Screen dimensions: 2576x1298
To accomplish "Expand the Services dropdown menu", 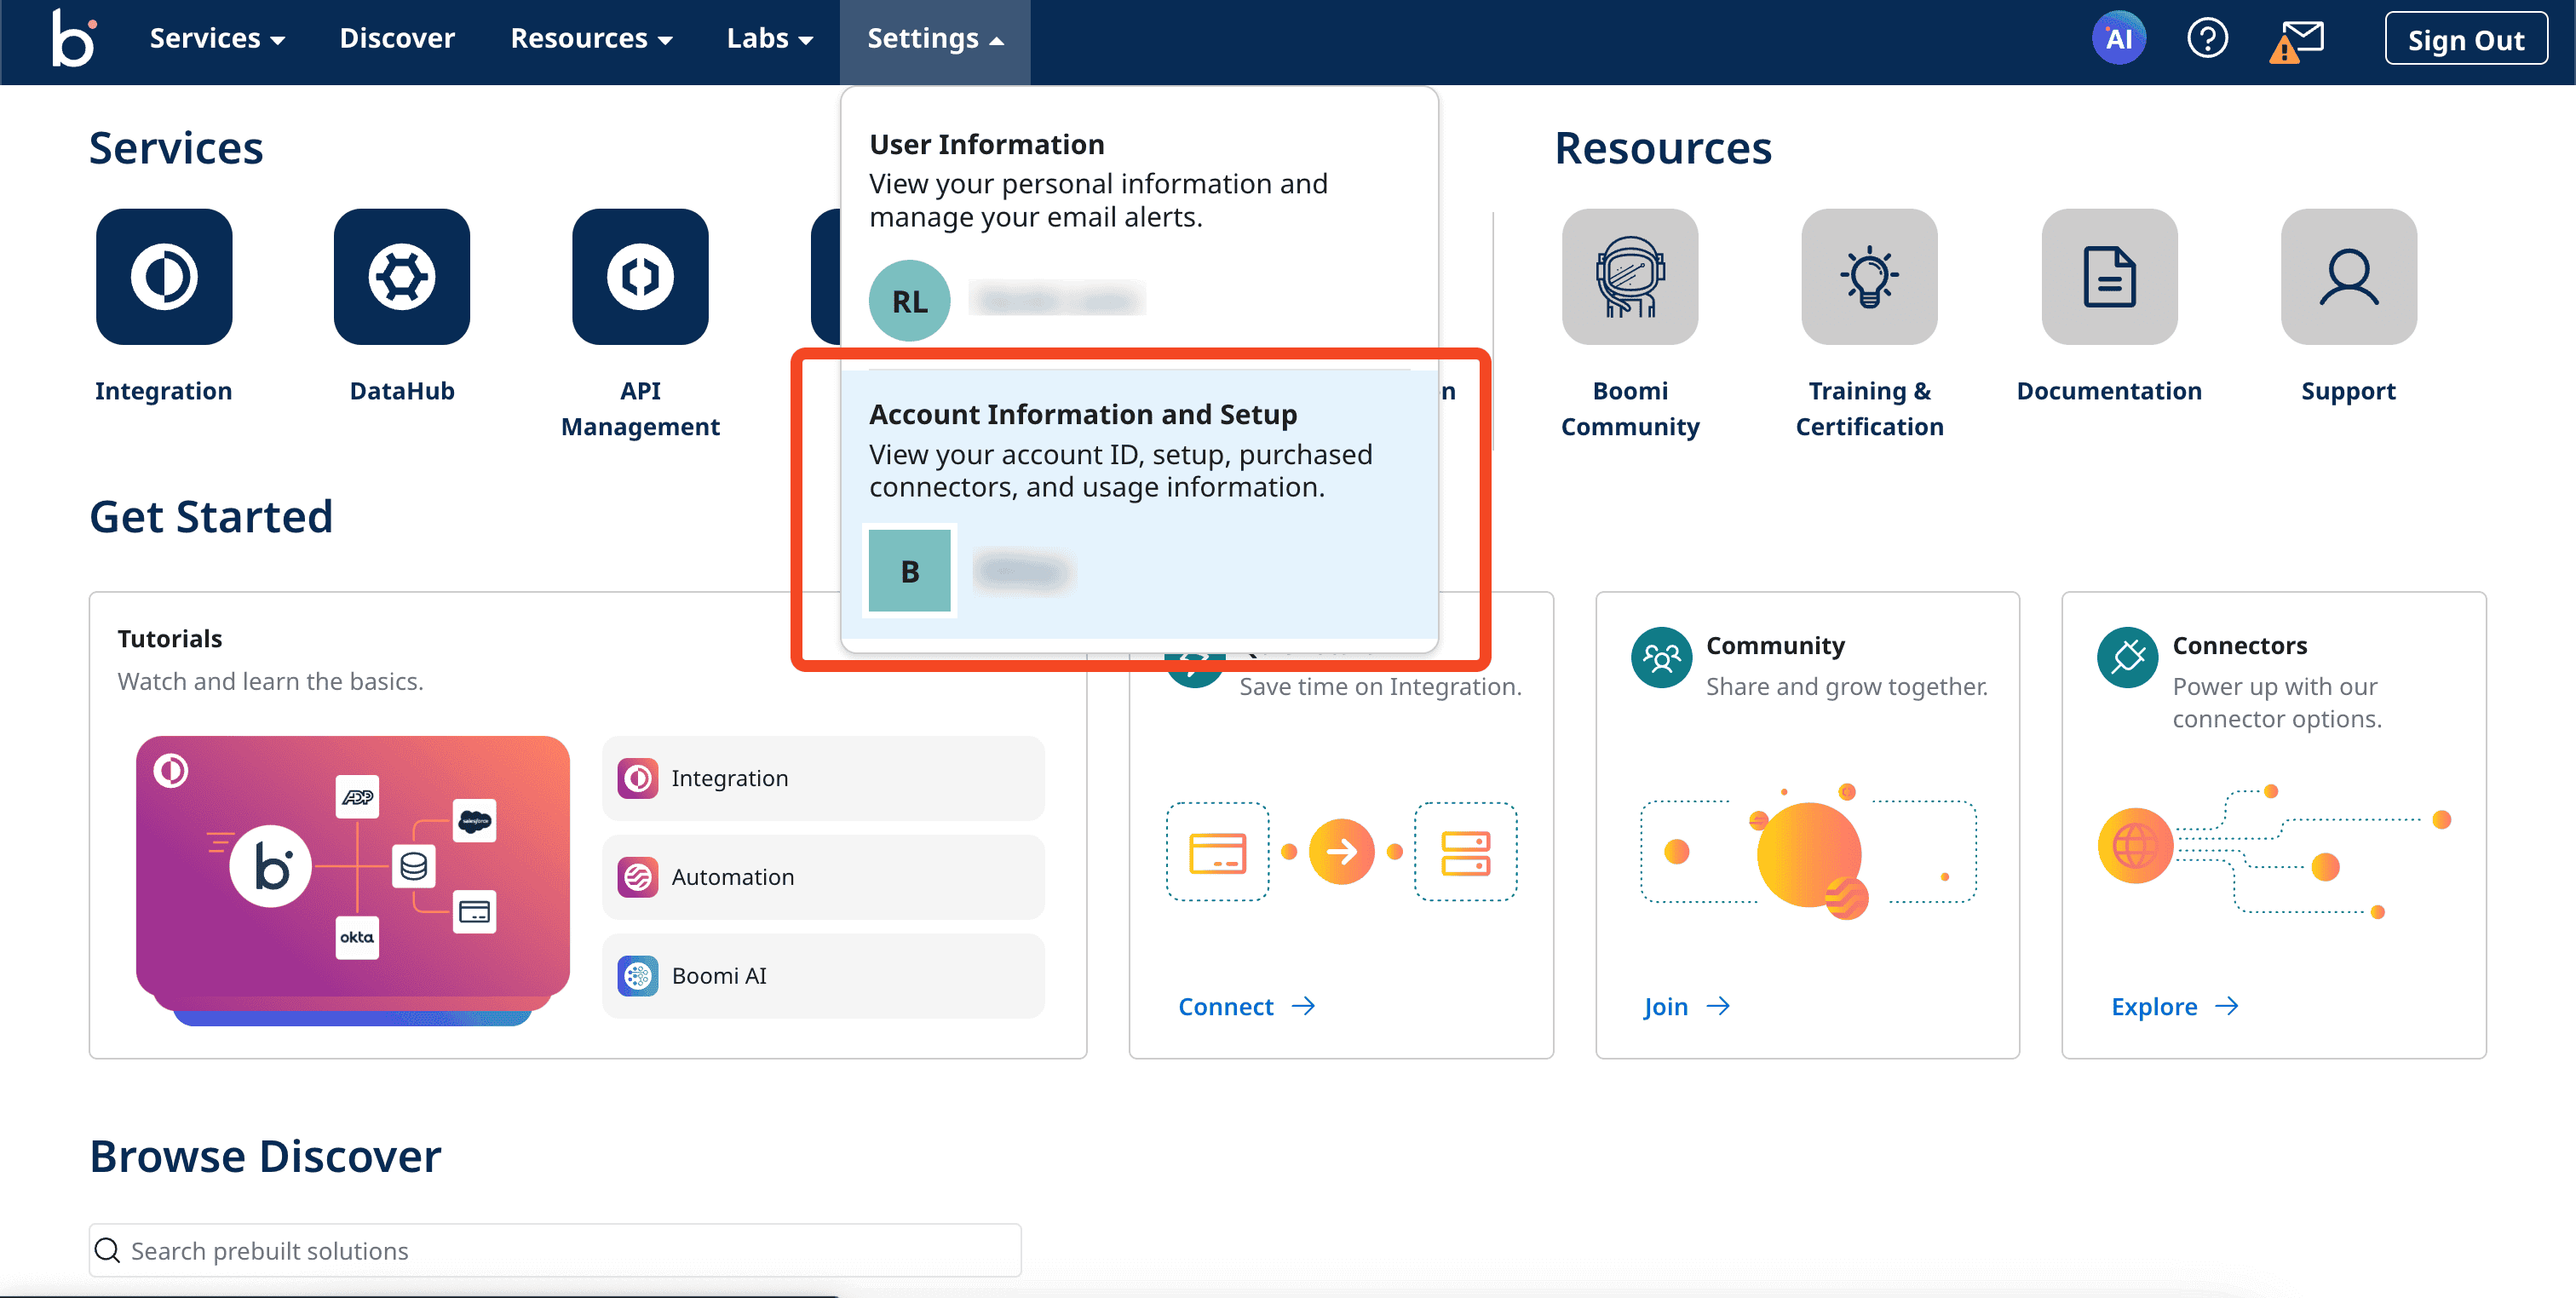I will coord(217,40).
